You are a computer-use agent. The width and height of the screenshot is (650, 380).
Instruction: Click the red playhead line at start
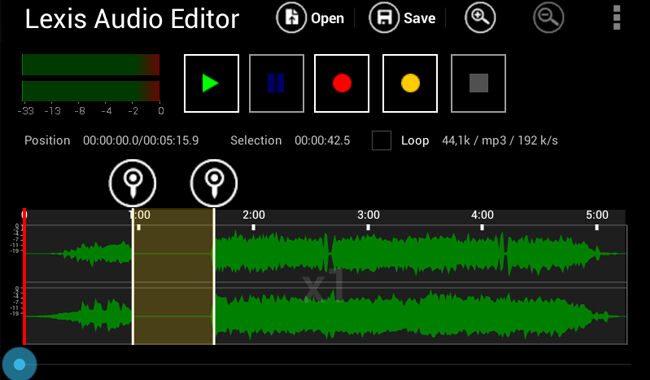(24, 276)
